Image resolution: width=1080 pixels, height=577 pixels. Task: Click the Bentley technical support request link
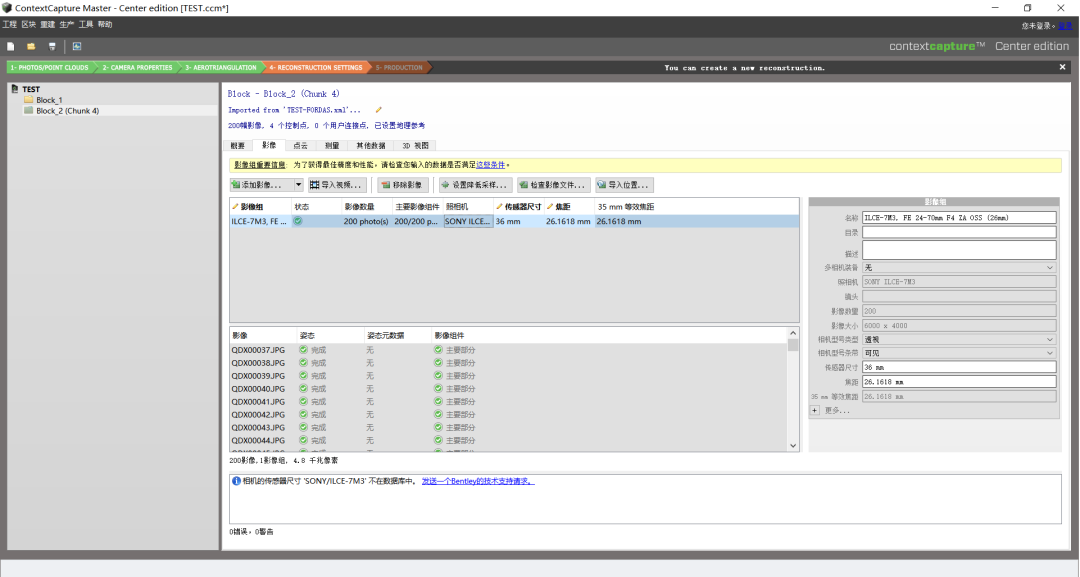pos(478,481)
